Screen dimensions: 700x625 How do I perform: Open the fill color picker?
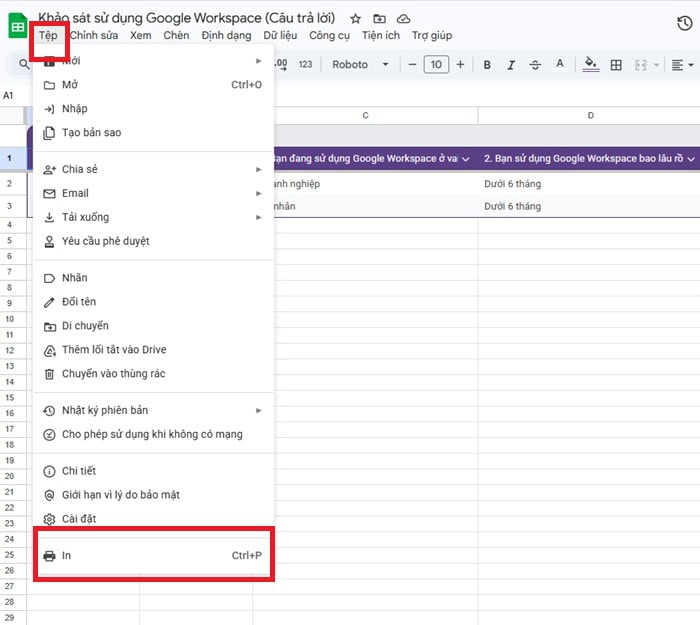pyautogui.click(x=590, y=65)
